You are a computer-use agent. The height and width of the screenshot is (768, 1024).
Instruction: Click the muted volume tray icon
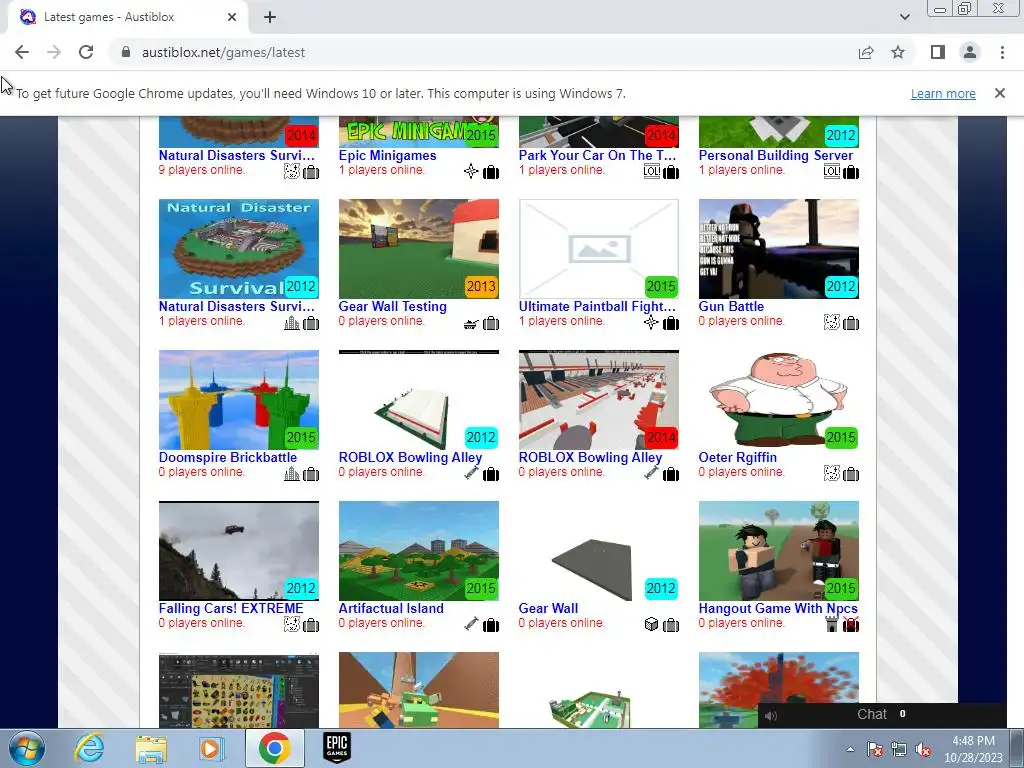pyautogui.click(x=923, y=750)
